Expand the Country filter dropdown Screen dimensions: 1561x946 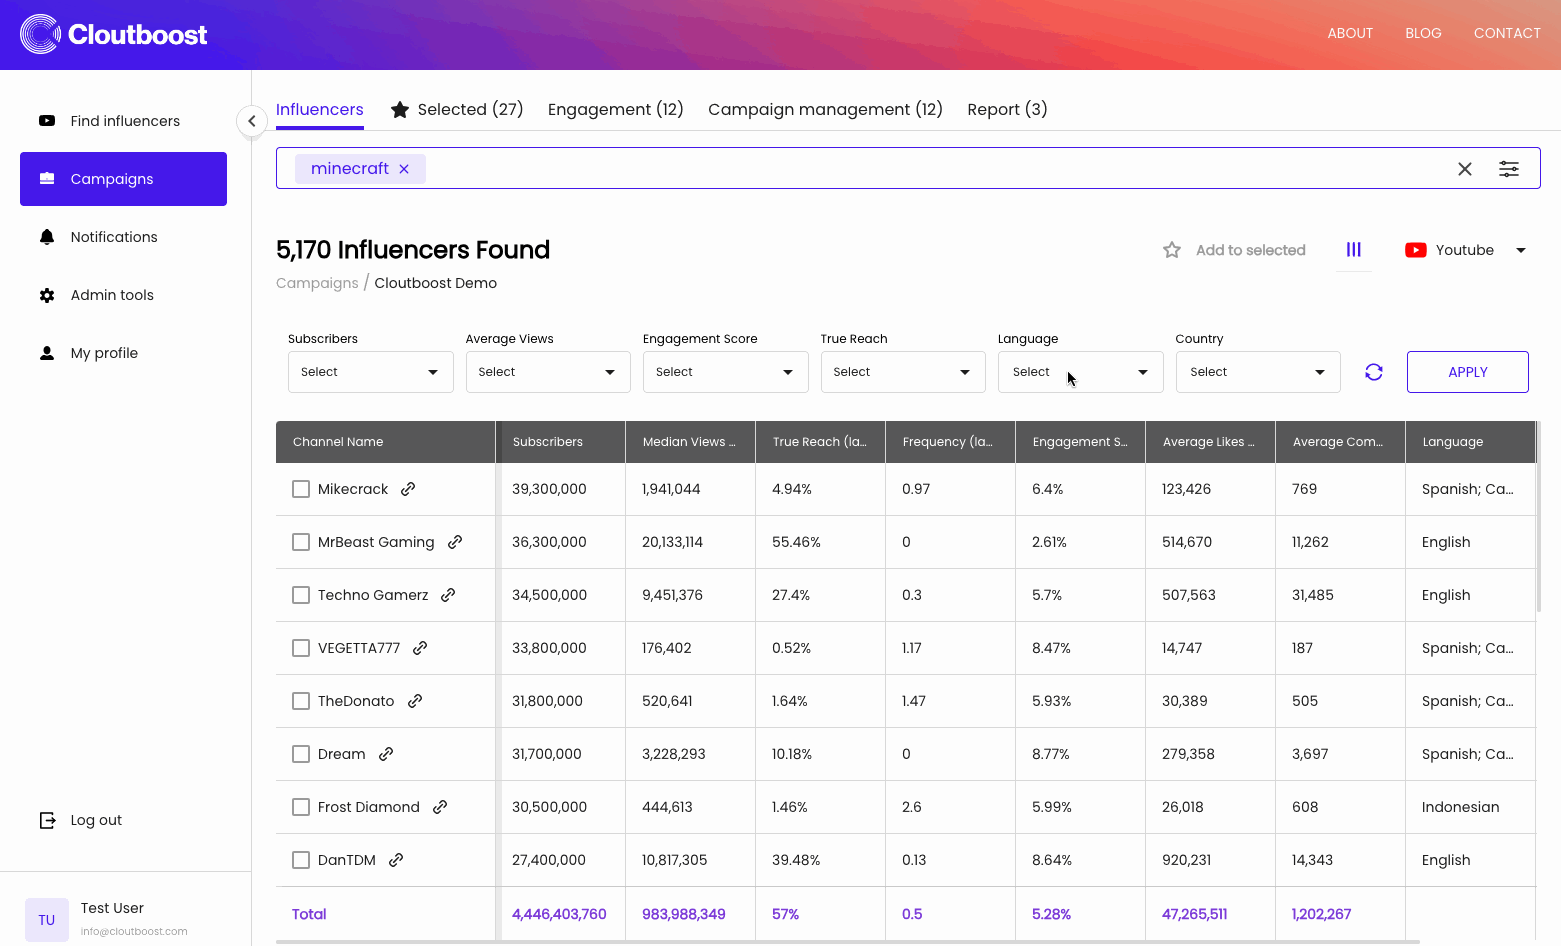1258,372
